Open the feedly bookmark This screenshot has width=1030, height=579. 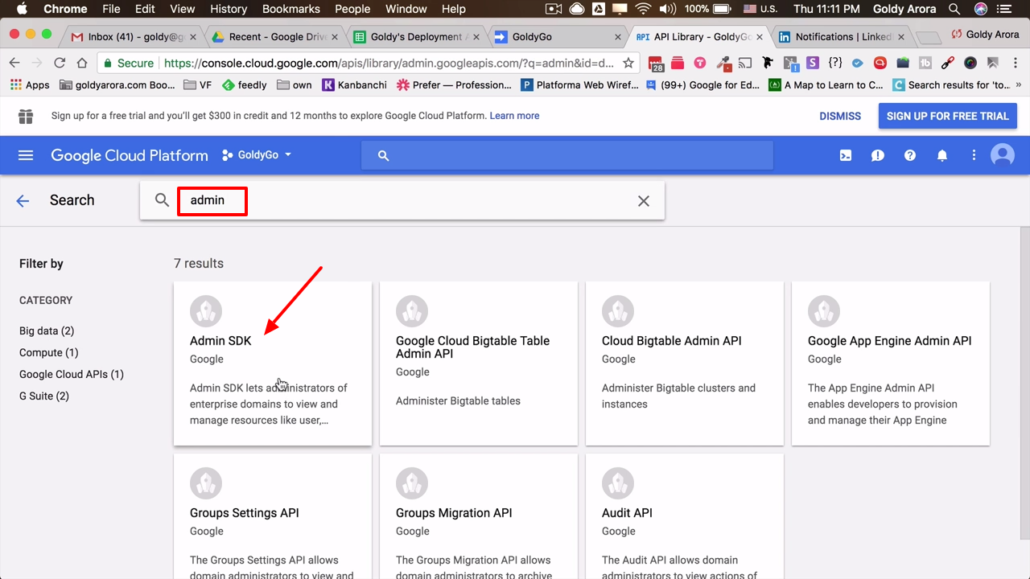(x=244, y=85)
